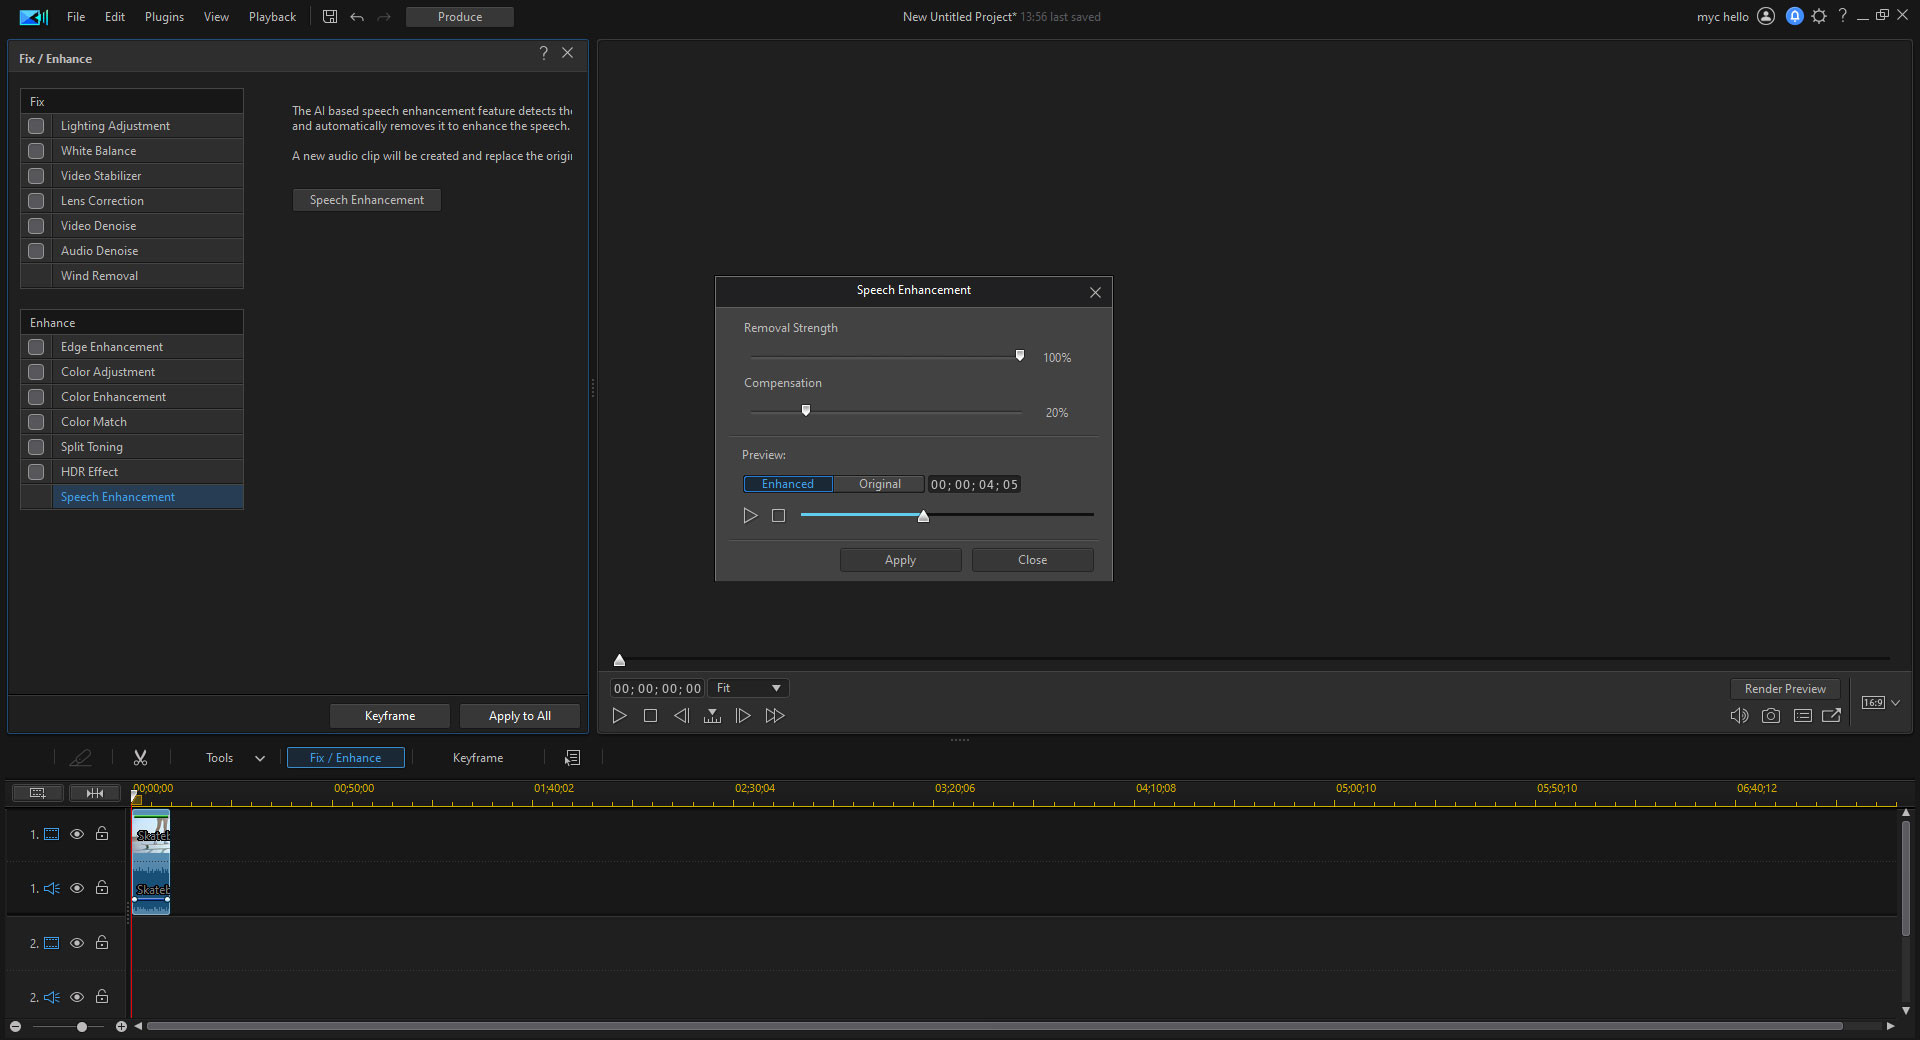
Task: Open preview display options list icon
Action: coord(1803,716)
